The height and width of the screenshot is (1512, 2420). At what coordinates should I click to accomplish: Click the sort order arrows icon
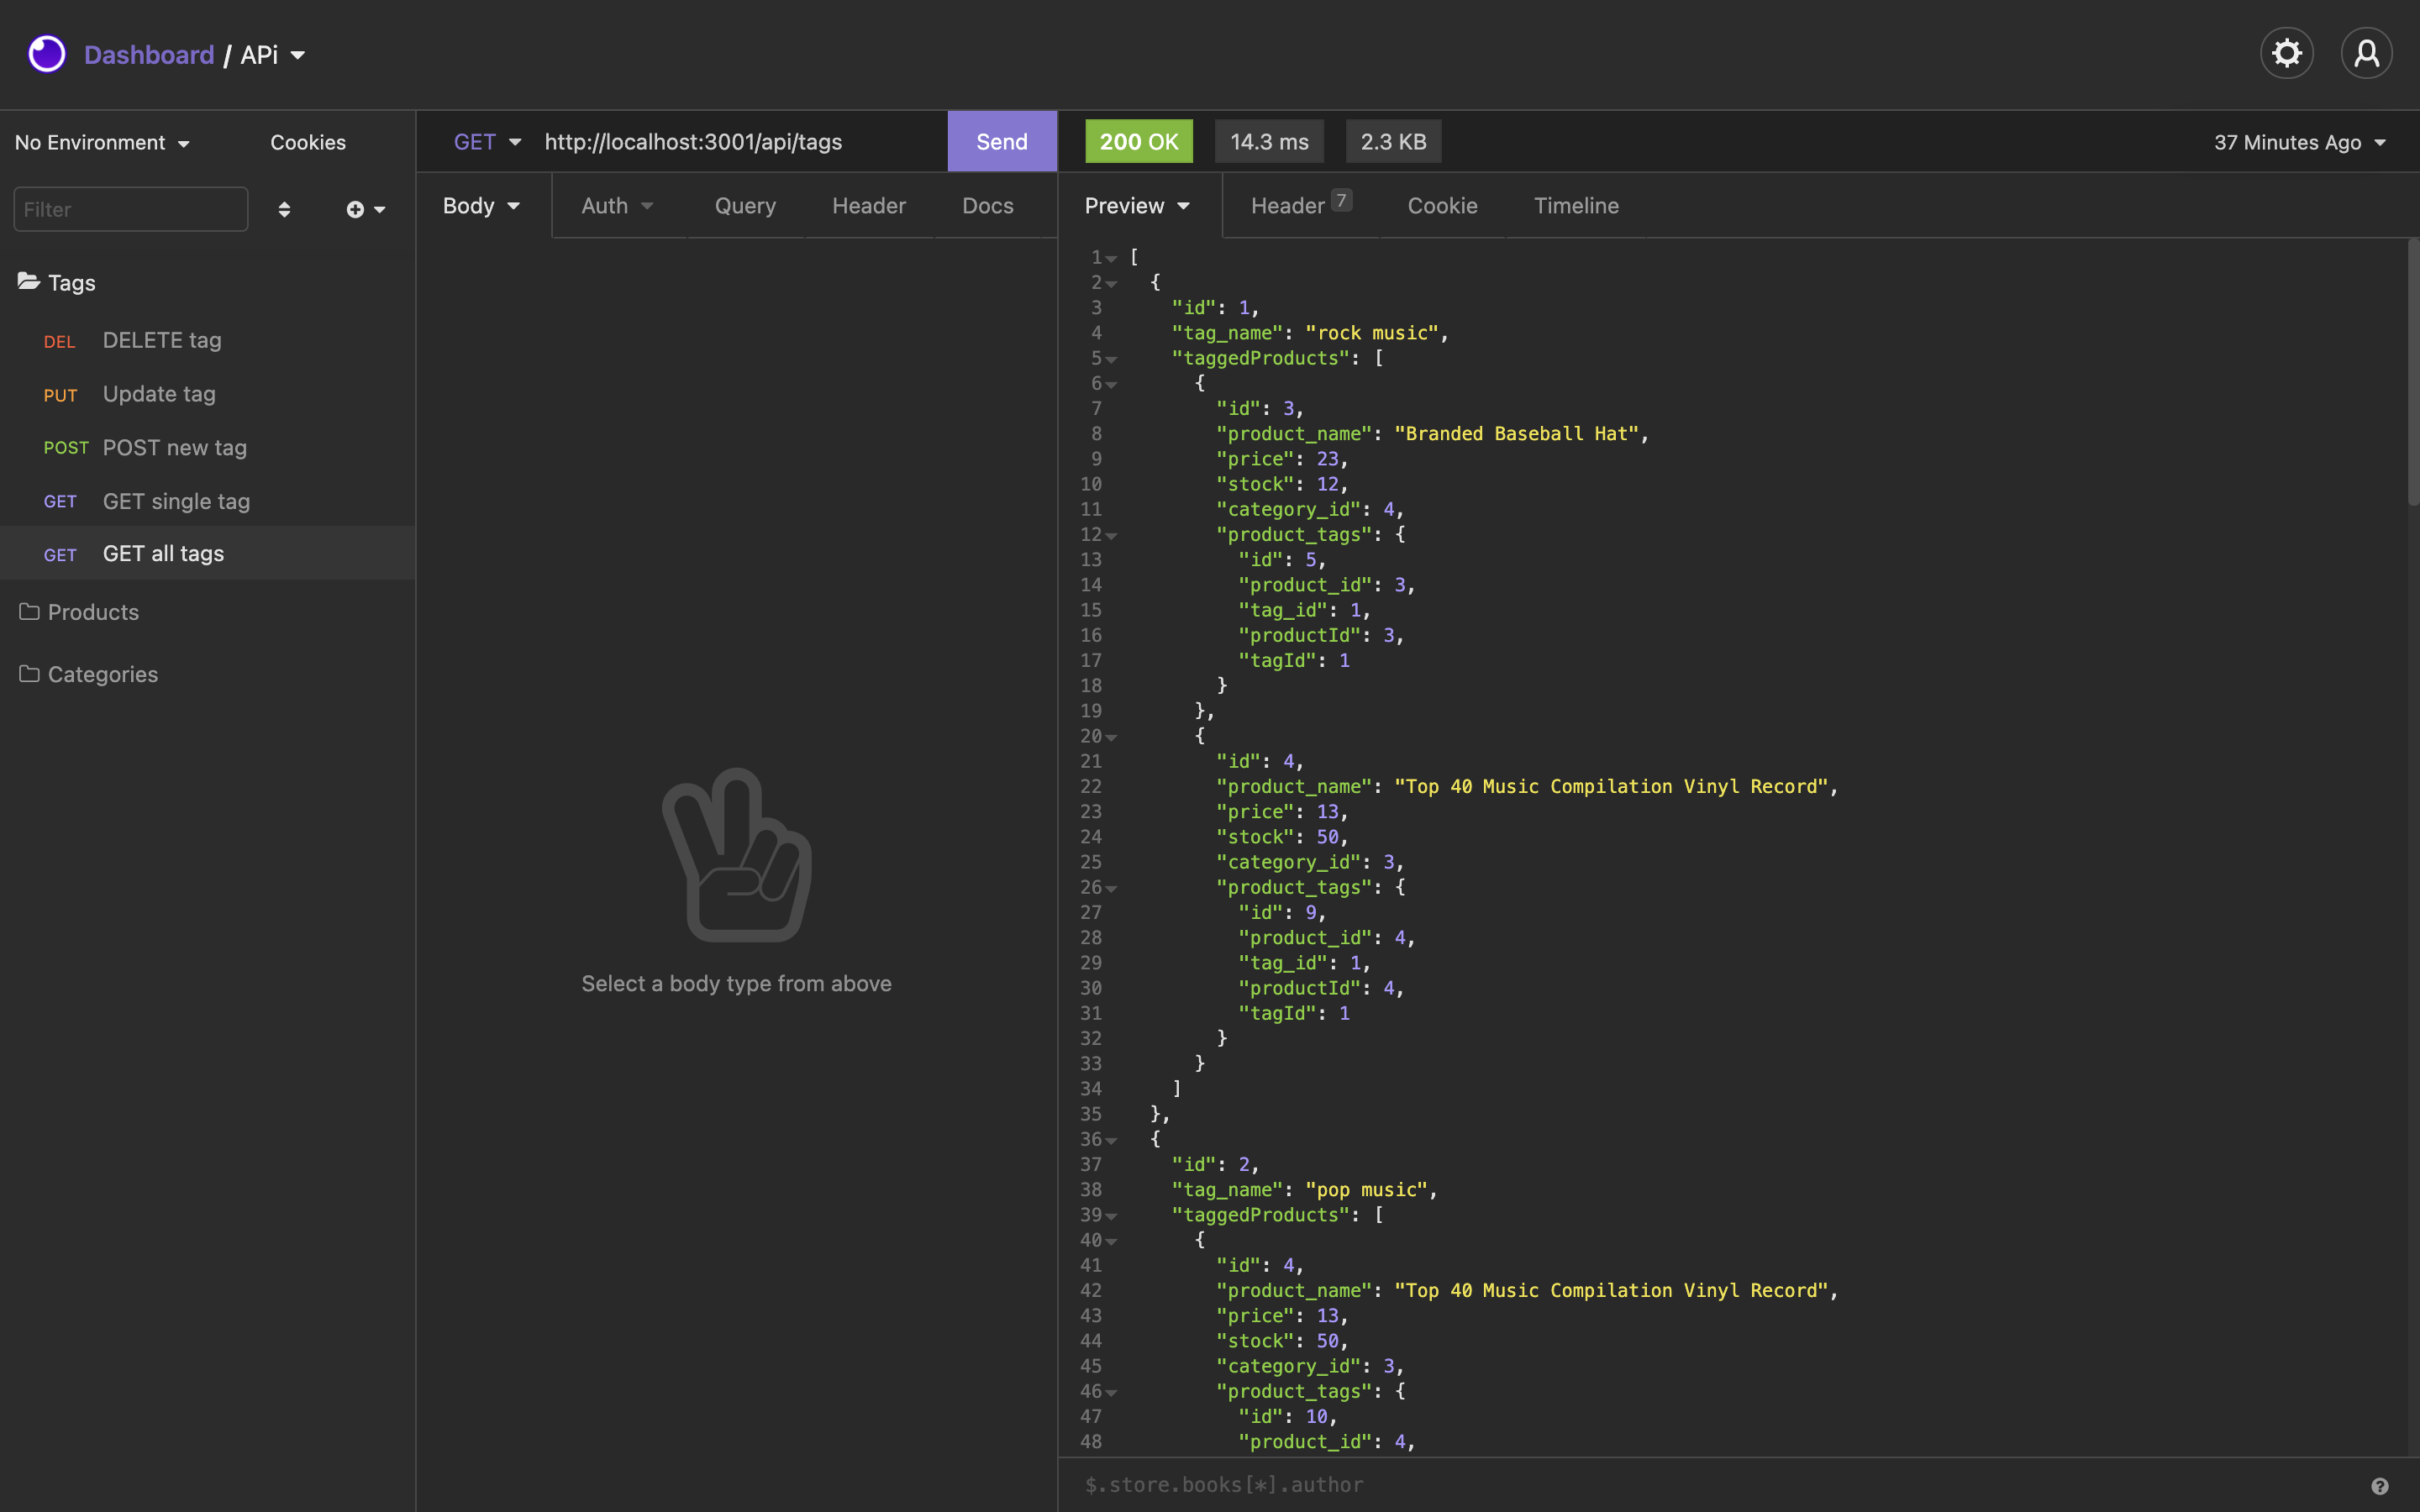pos(284,209)
